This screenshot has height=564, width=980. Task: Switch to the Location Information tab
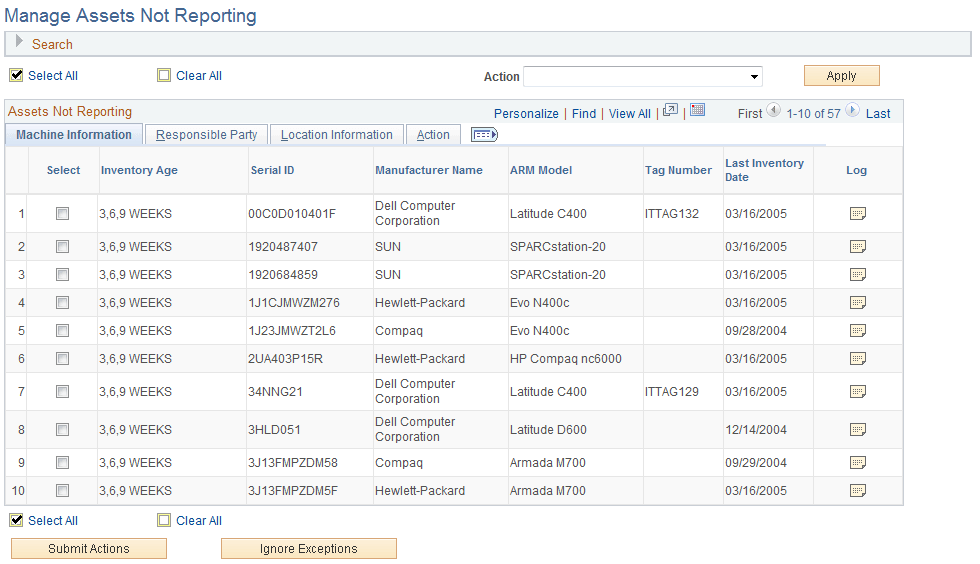coord(336,134)
